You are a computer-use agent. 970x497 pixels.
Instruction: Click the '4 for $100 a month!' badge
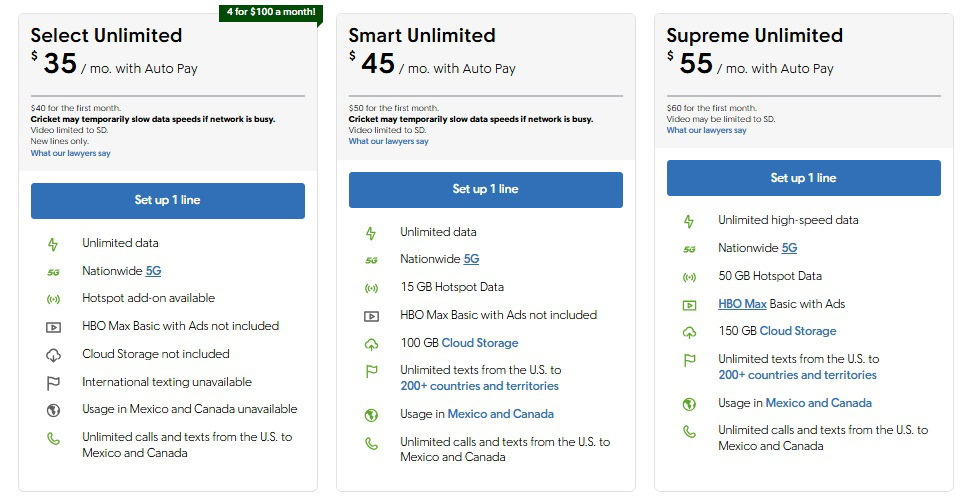[x=269, y=12]
